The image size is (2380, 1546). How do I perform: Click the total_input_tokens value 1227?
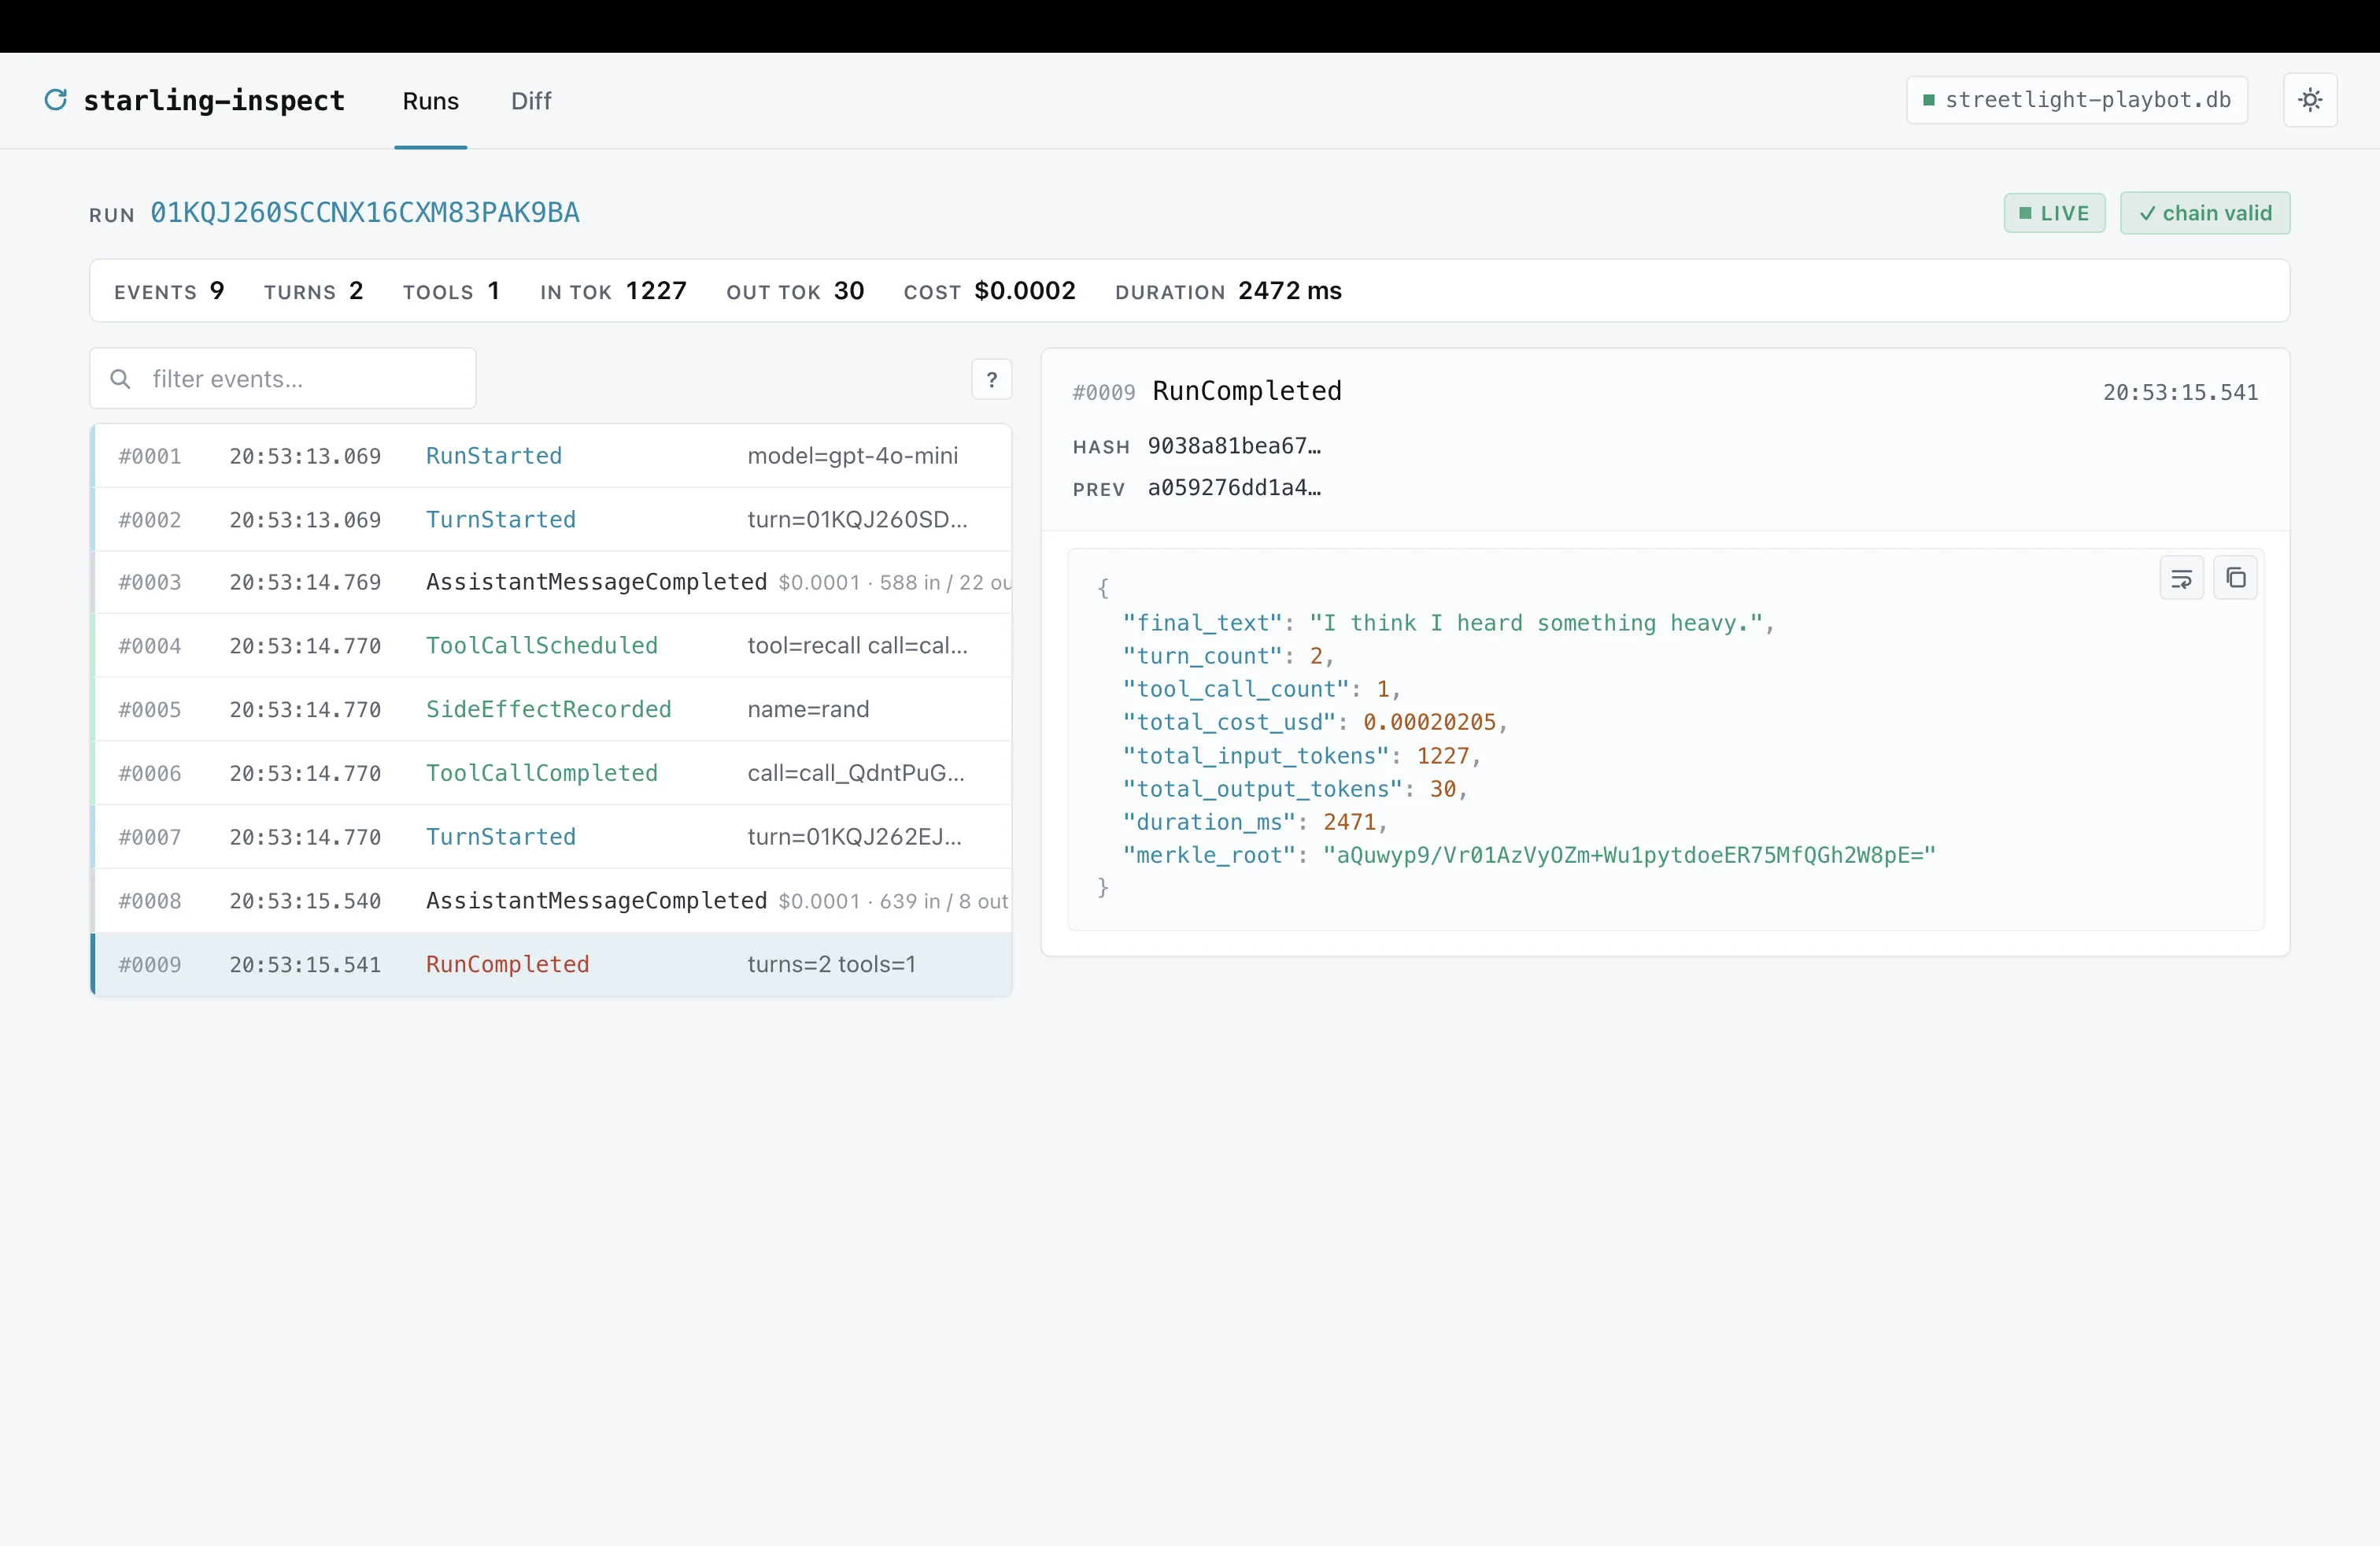(x=1442, y=756)
